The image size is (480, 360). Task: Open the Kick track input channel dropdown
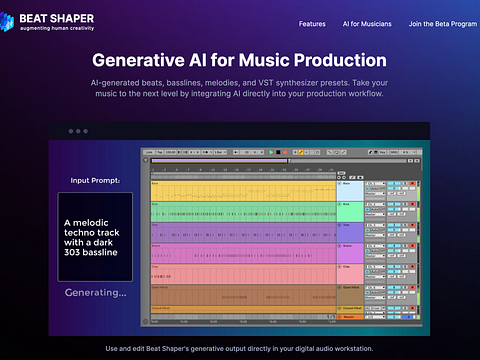(x=375, y=204)
